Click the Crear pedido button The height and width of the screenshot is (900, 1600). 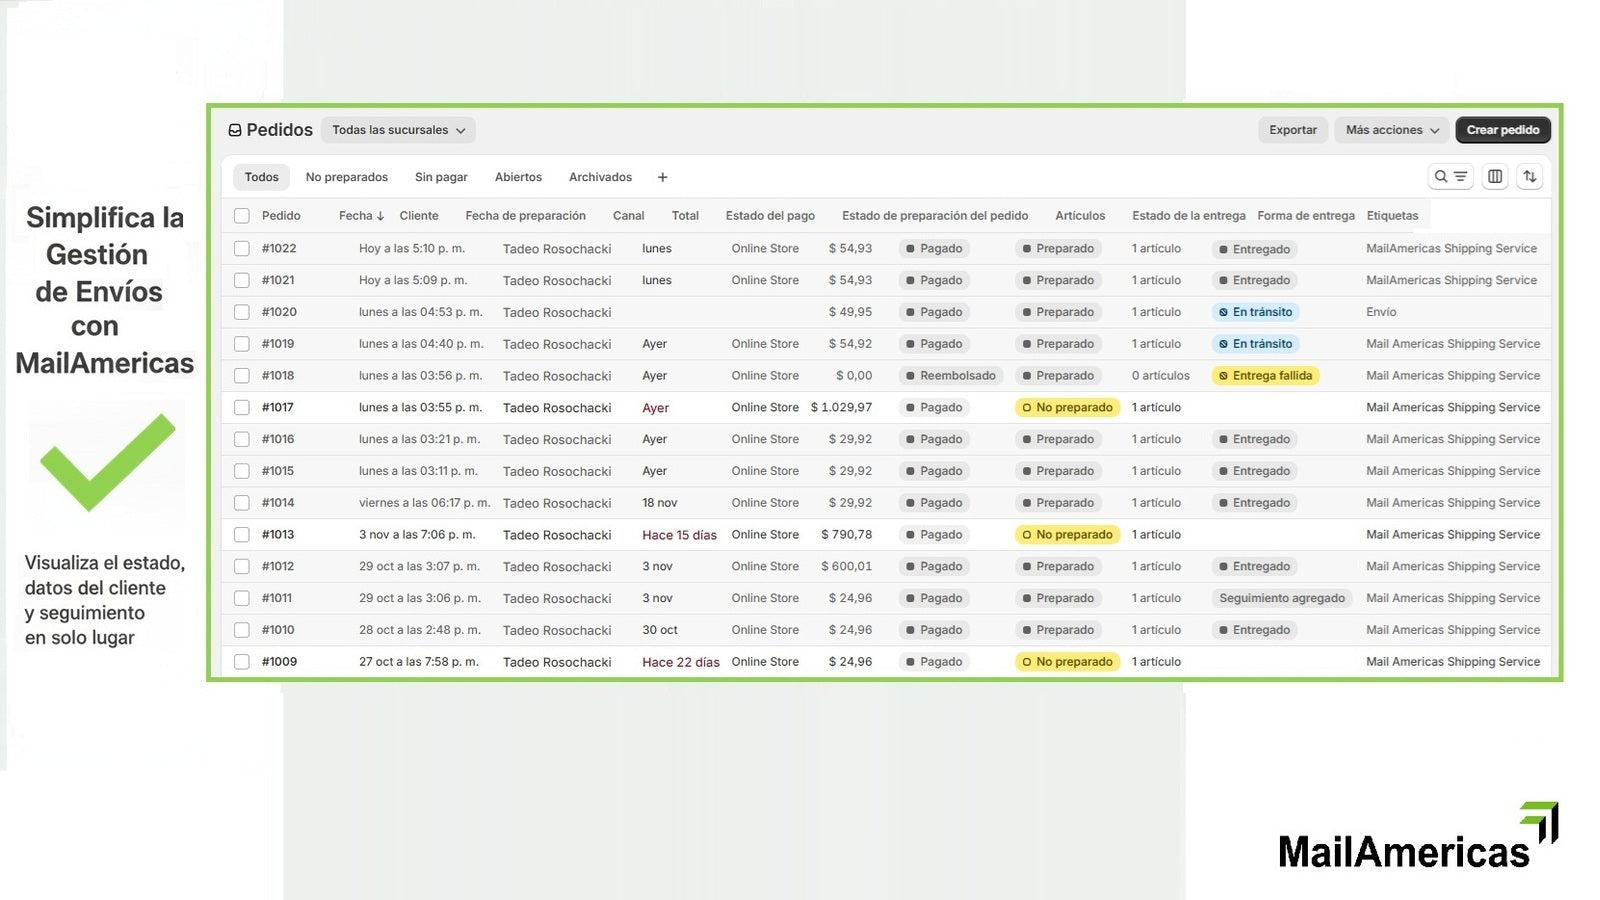point(1502,130)
